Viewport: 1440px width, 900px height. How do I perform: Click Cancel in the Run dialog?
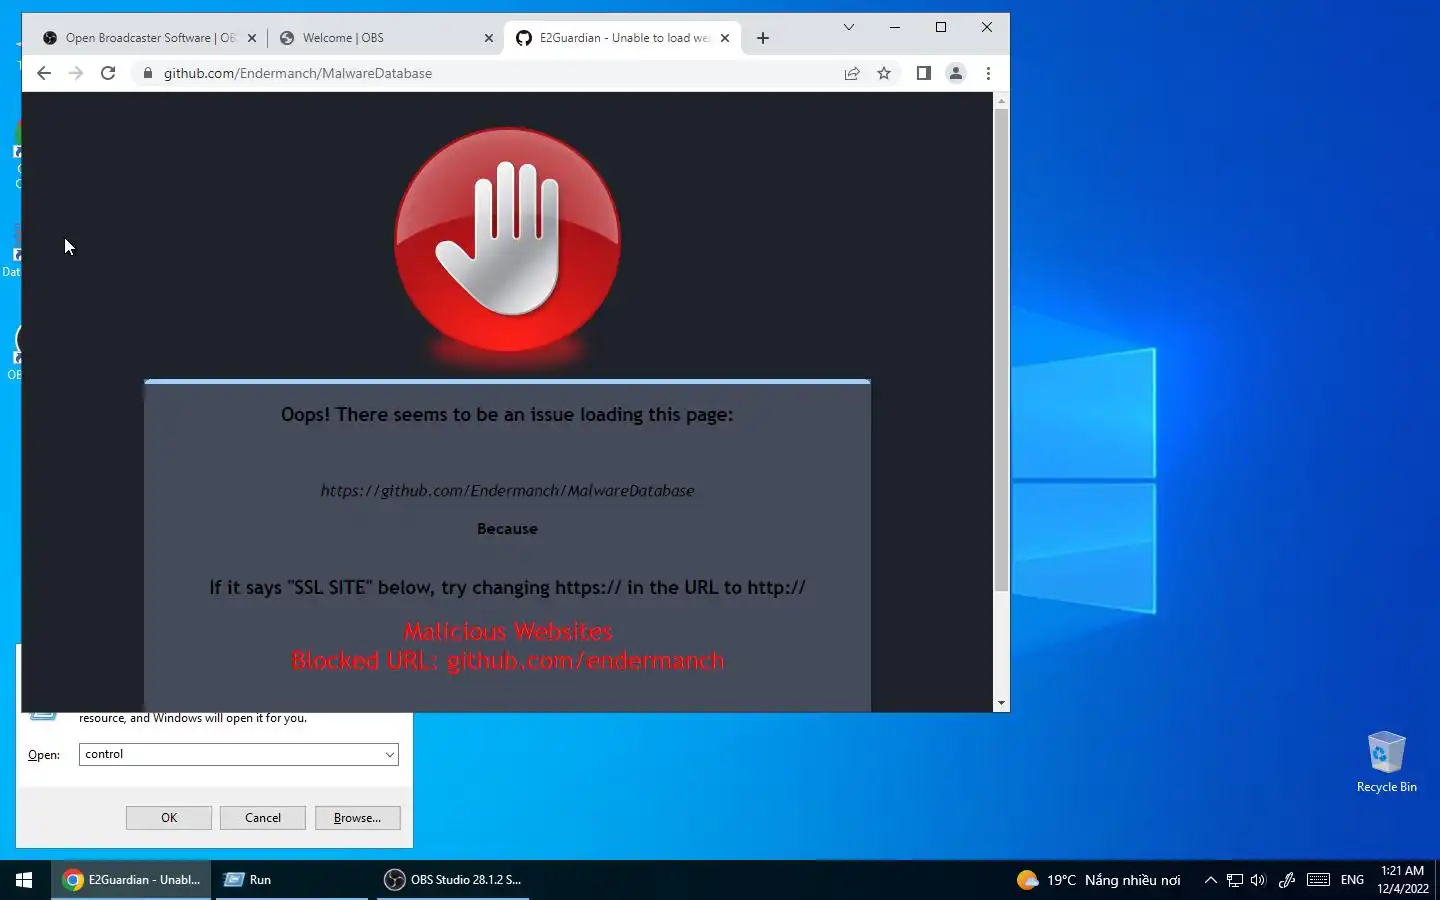coord(263,818)
